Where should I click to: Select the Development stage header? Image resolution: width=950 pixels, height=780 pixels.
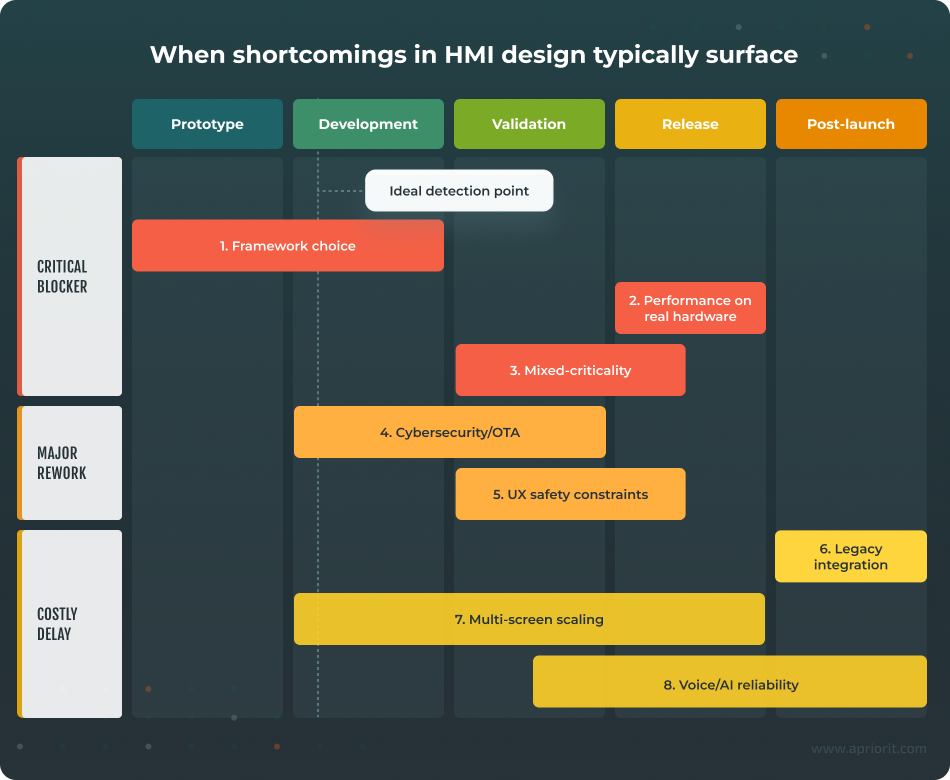pyautogui.click(x=368, y=124)
